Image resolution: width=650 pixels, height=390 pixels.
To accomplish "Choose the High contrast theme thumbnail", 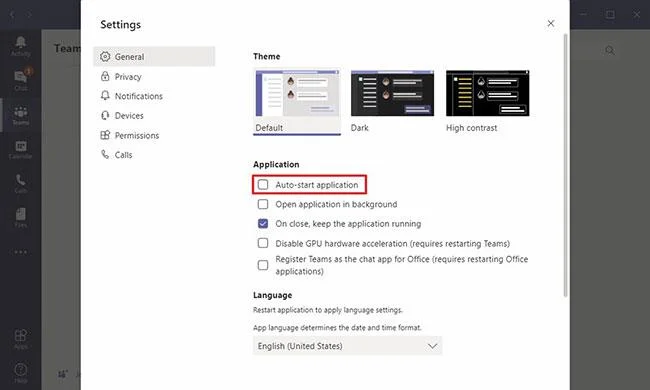I will click(488, 93).
